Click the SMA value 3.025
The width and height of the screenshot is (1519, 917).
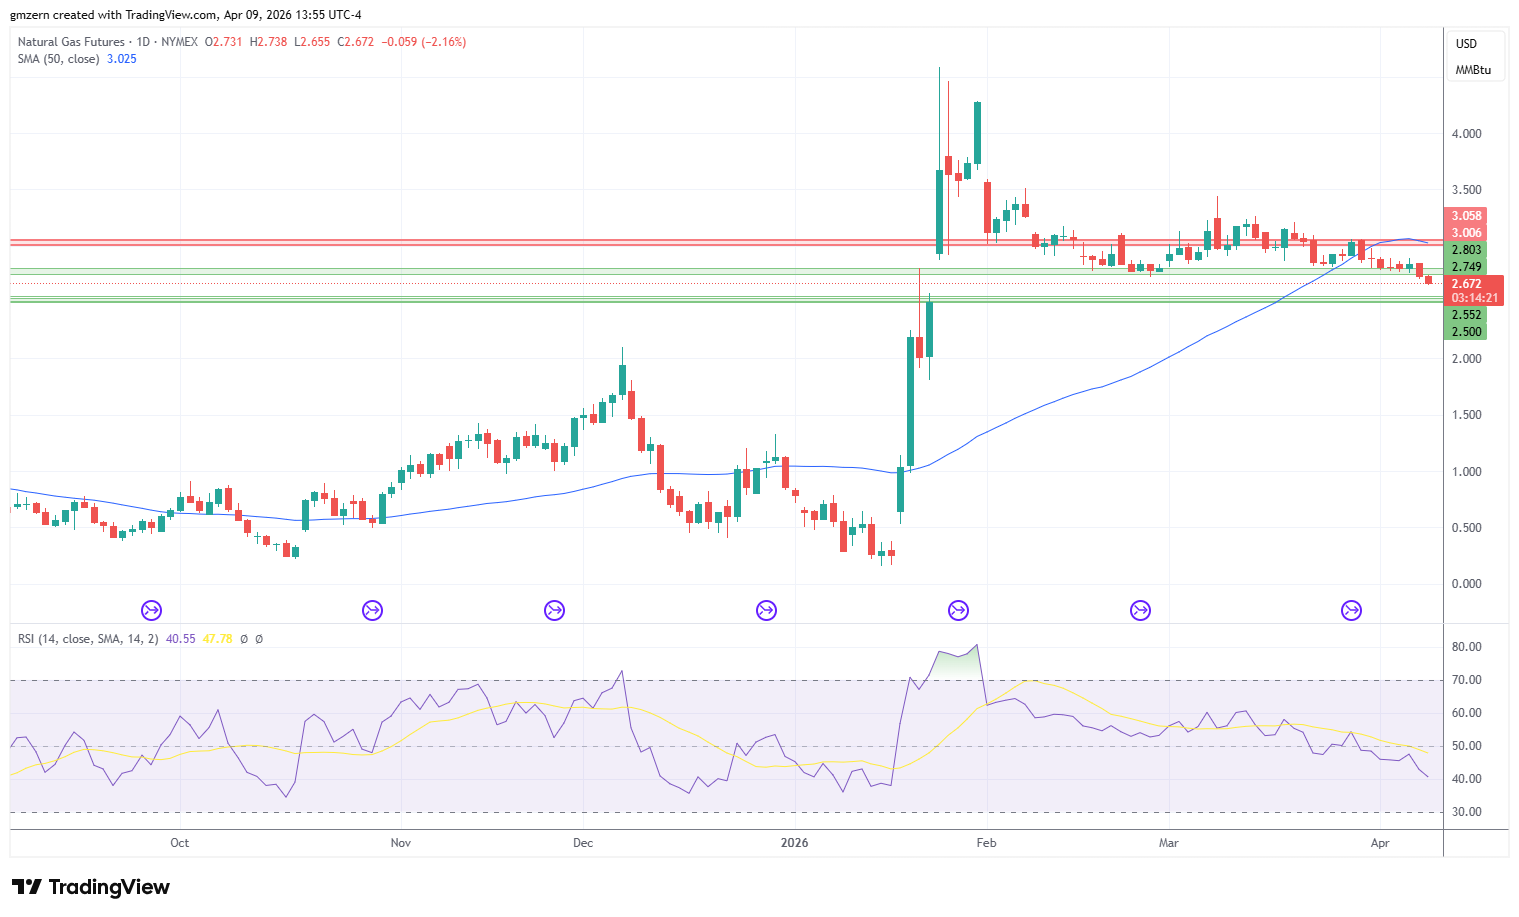122,59
